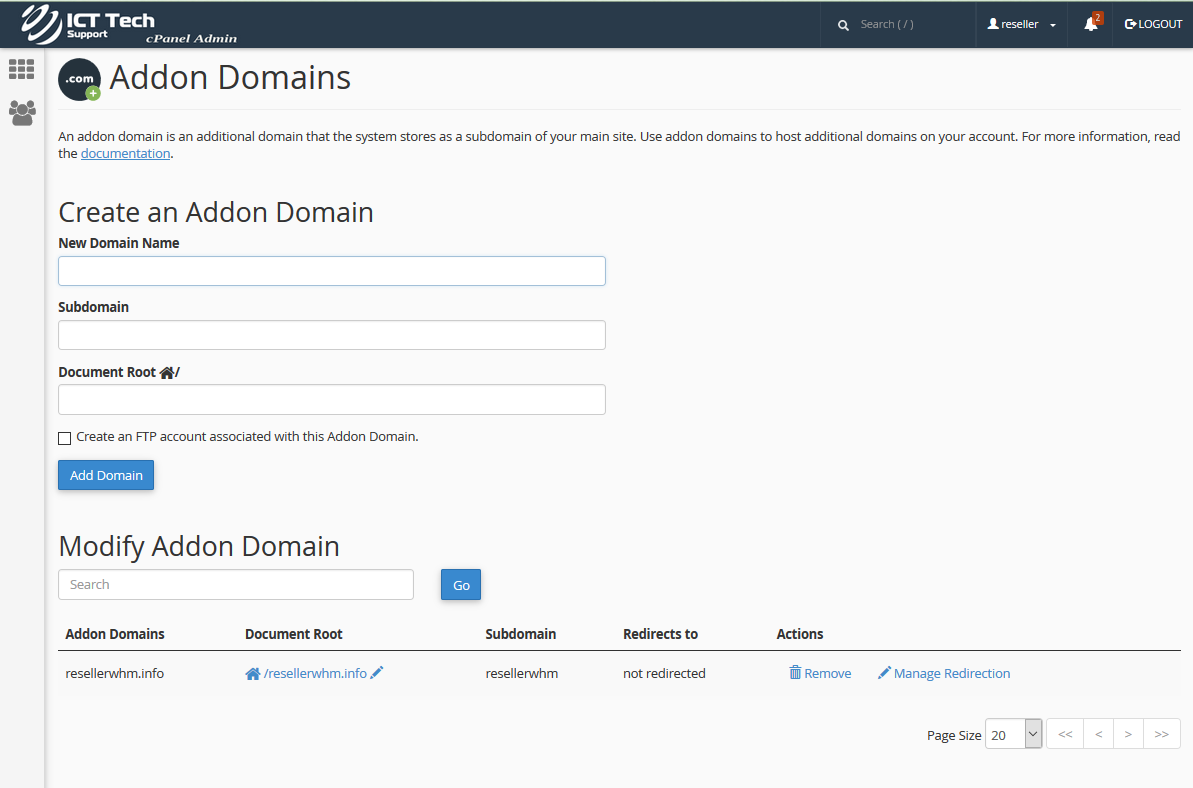The height and width of the screenshot is (788, 1193).
Task: Click Remove for resellerwhm.info
Action: pos(820,674)
